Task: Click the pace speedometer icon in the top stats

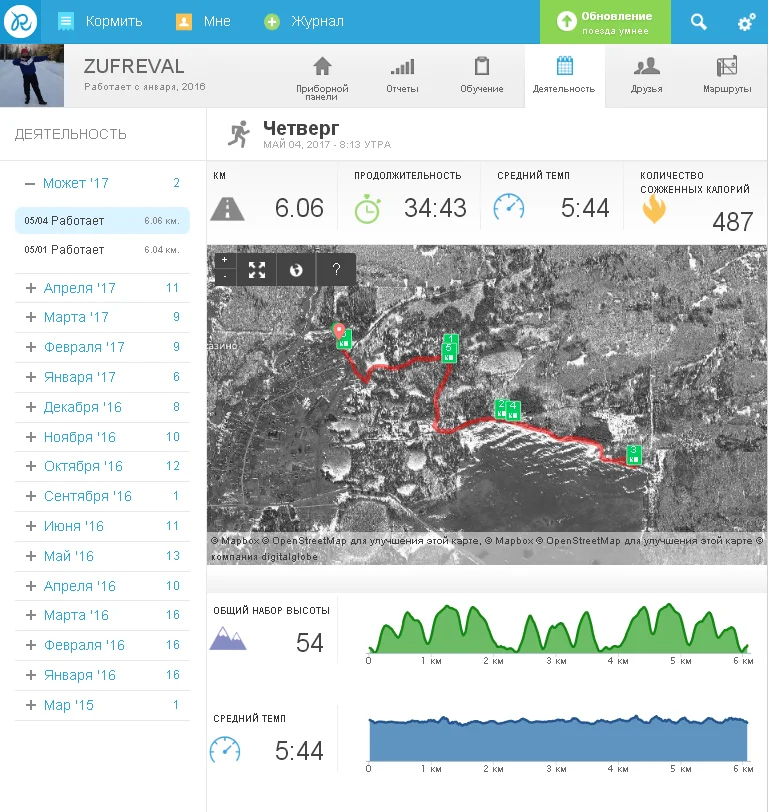Action: pyautogui.click(x=509, y=207)
